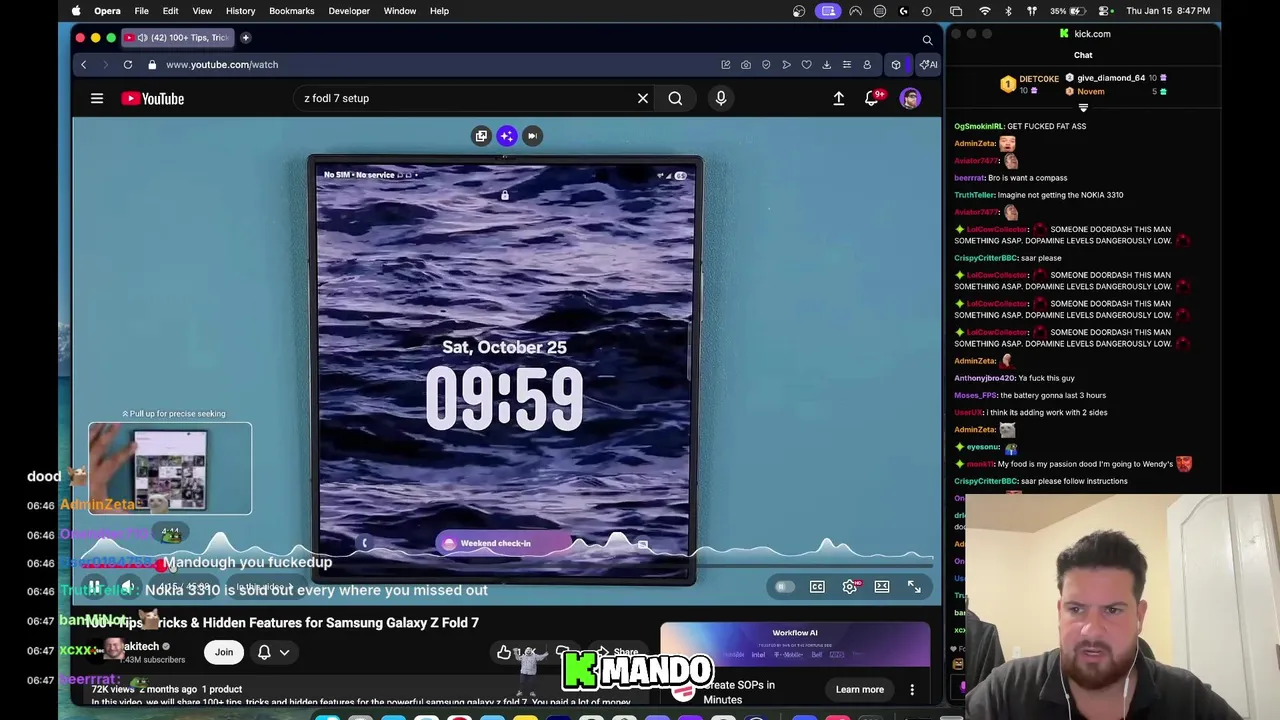Open the Developer menu
Viewport: 1280px width, 720px height.
pos(349,11)
